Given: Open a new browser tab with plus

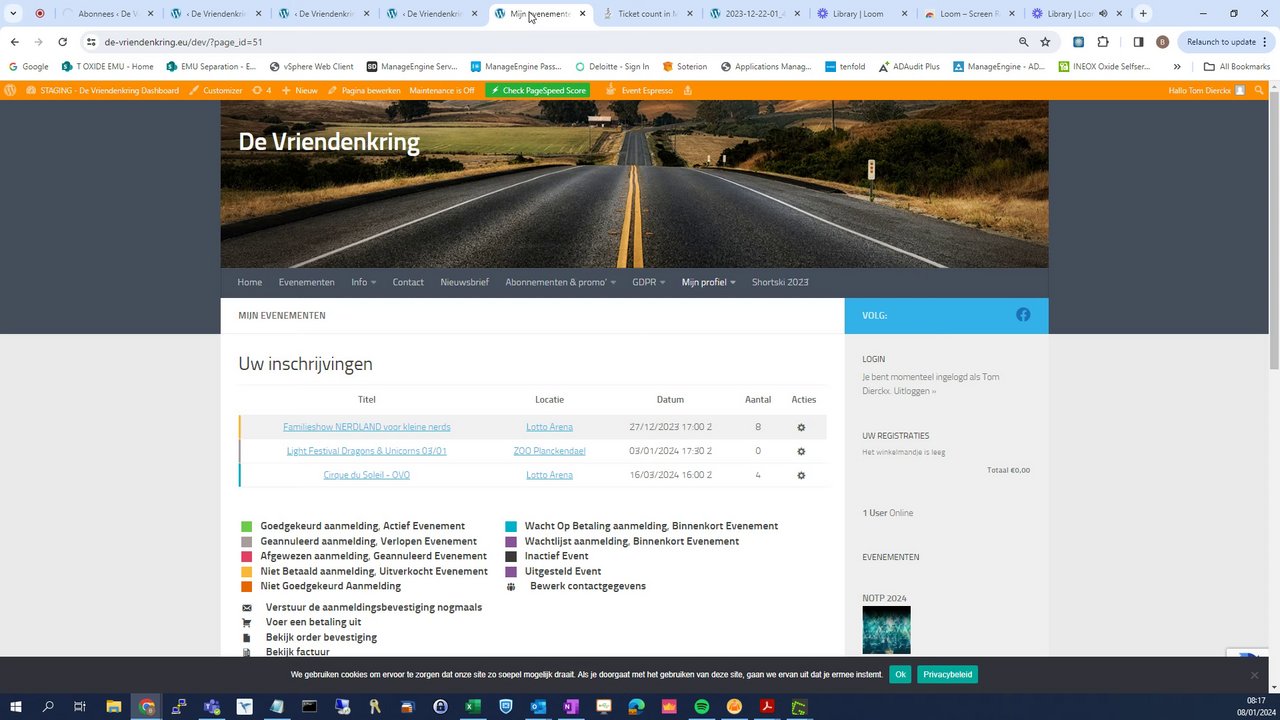Looking at the screenshot, I should (1143, 13).
